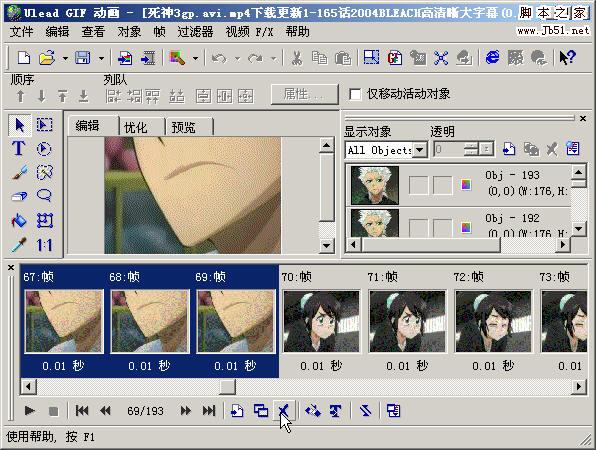
Task: Click the Add image toolbar icon
Action: pos(125,58)
